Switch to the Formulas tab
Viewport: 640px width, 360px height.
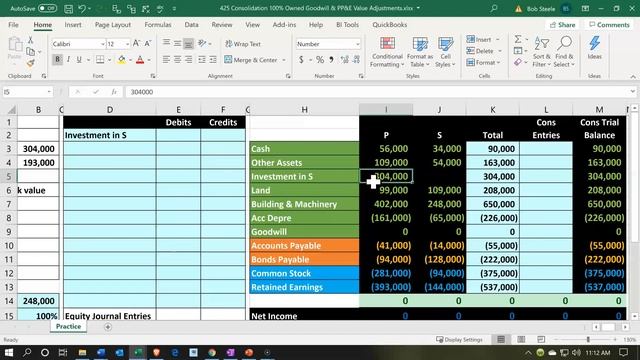(x=158, y=25)
